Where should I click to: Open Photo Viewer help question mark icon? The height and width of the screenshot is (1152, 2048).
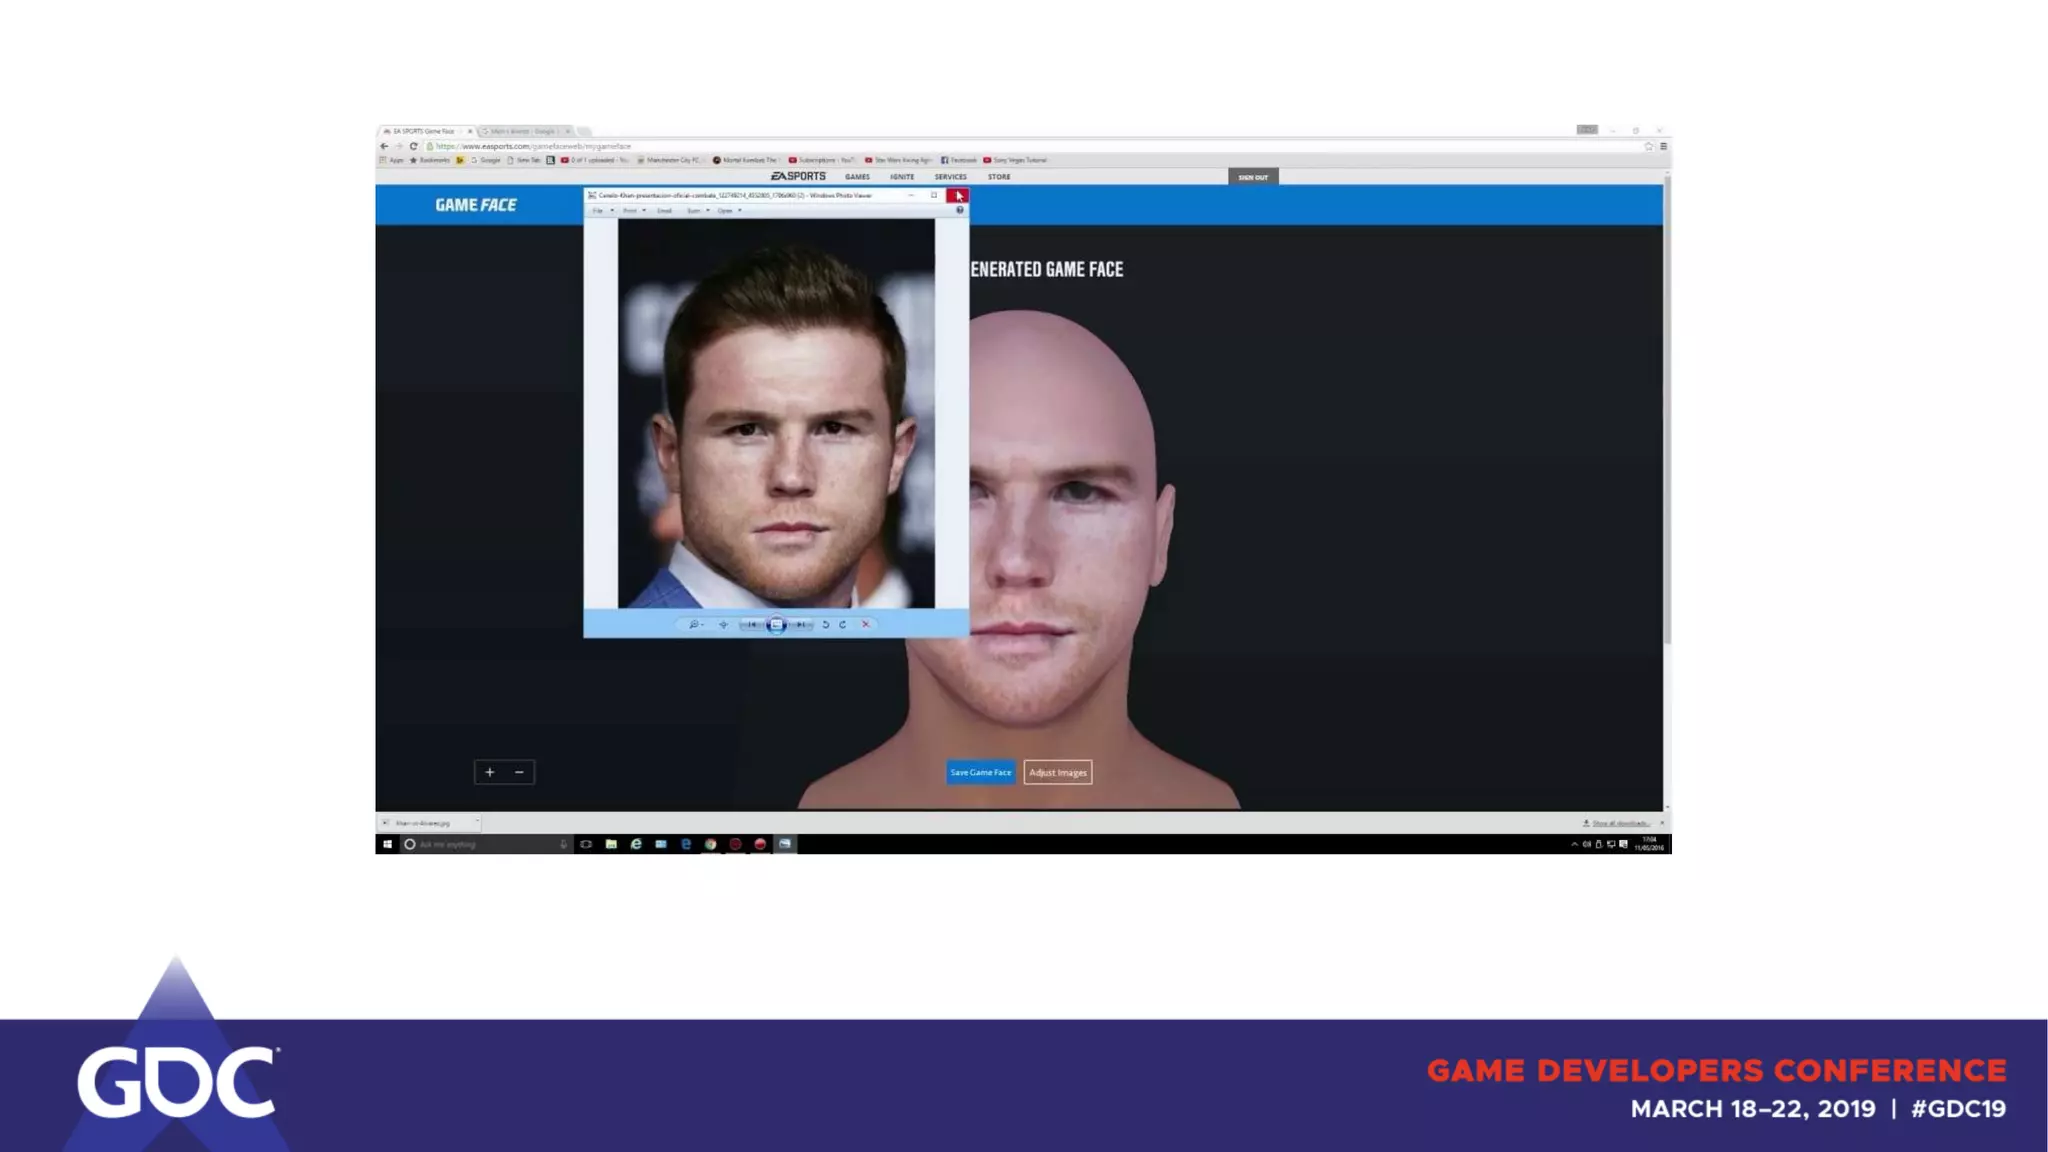(x=960, y=210)
